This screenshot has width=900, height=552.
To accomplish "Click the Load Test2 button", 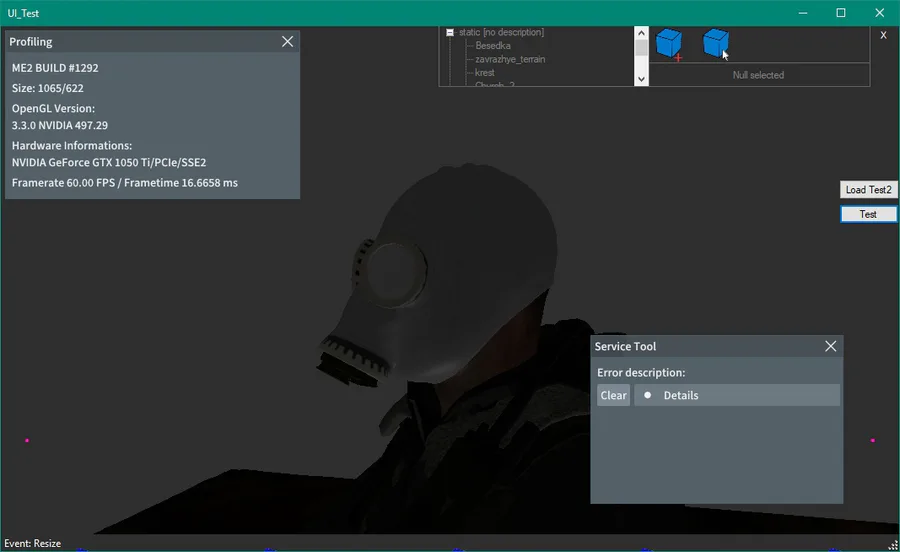I will tap(868, 190).
